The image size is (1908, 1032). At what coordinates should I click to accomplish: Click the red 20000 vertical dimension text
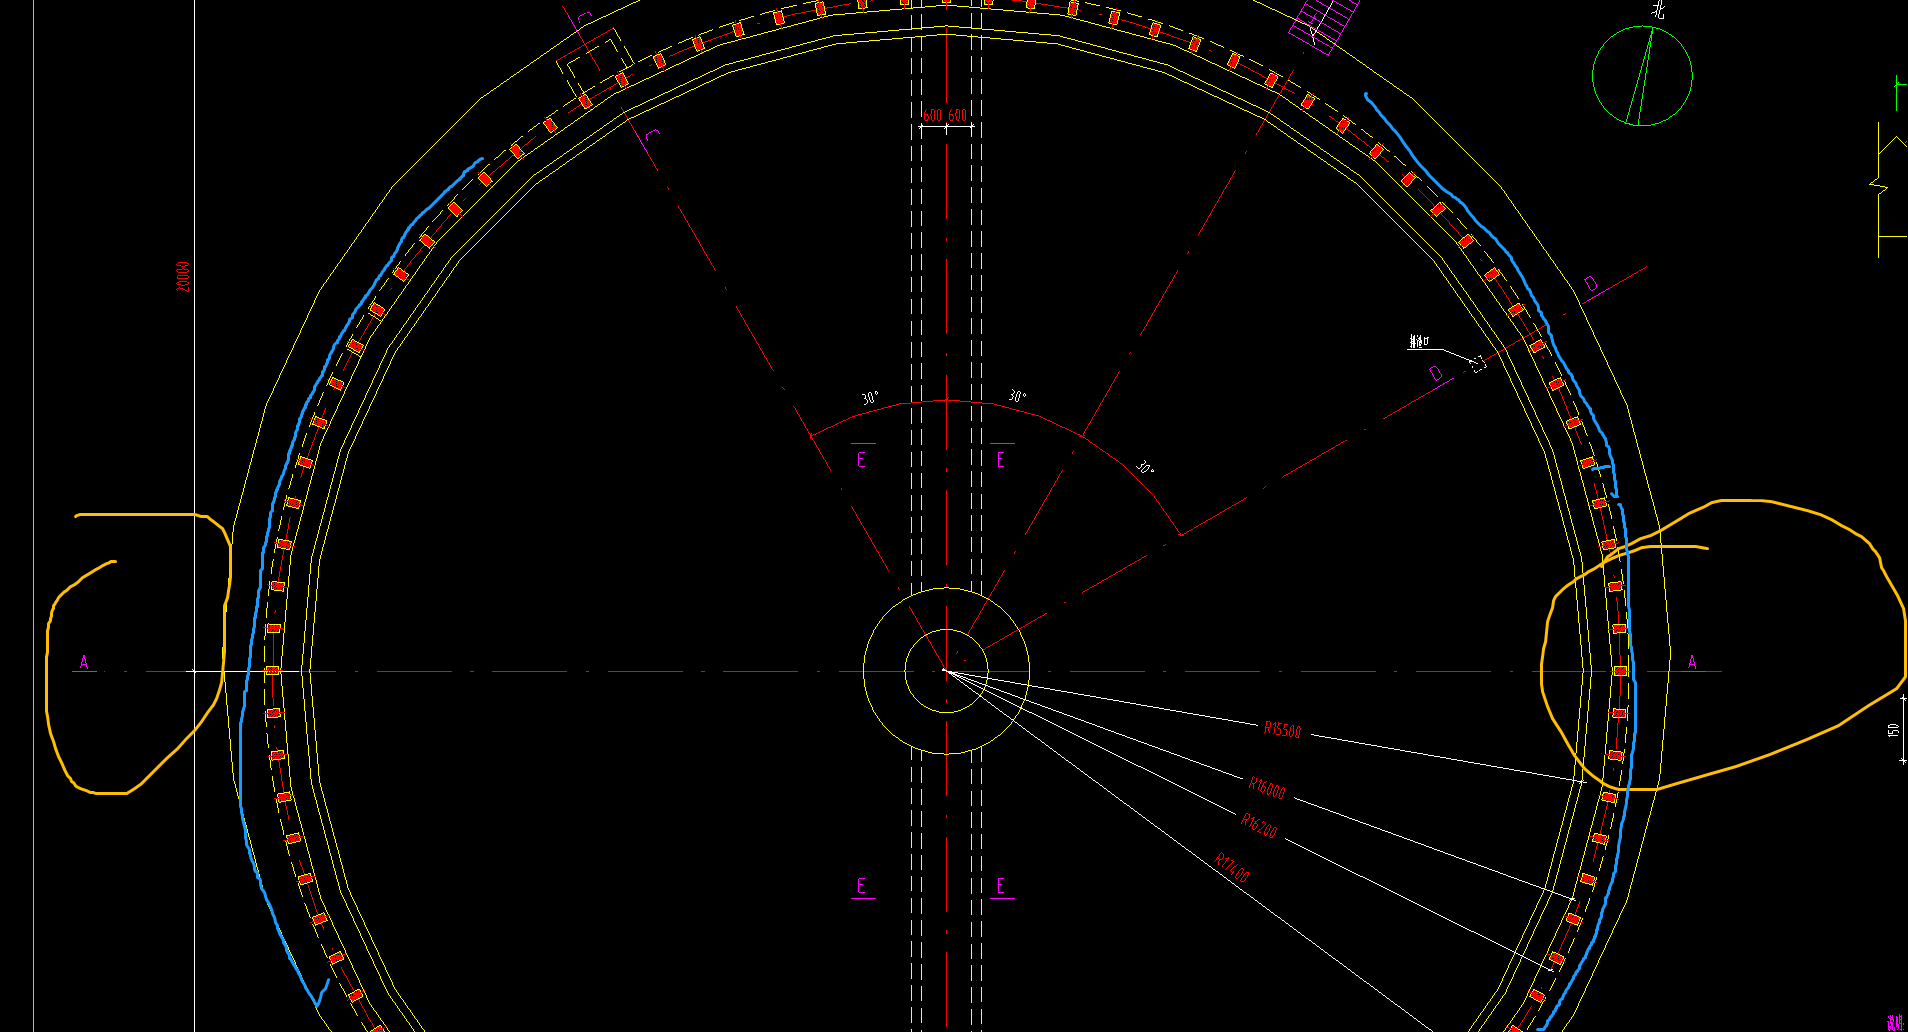click(x=183, y=277)
